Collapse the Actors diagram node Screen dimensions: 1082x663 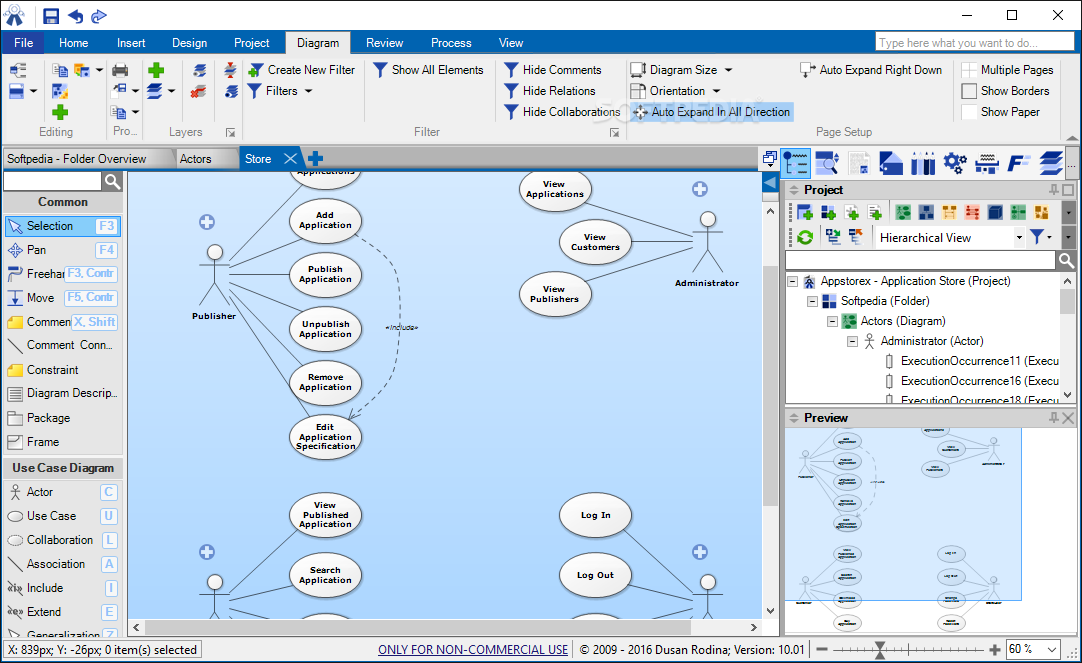point(833,321)
